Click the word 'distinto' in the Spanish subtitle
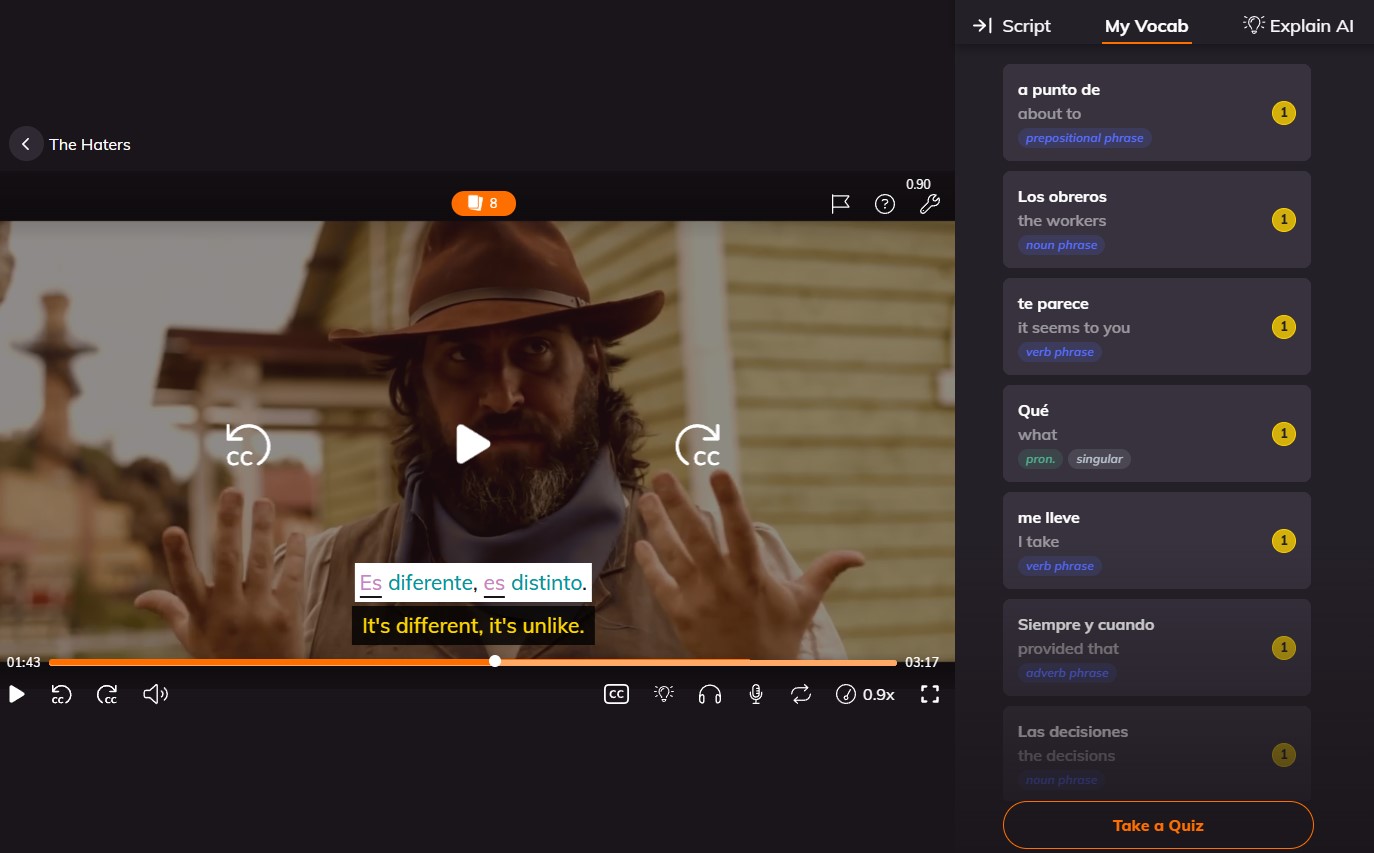The height and width of the screenshot is (853, 1374). click(x=546, y=582)
